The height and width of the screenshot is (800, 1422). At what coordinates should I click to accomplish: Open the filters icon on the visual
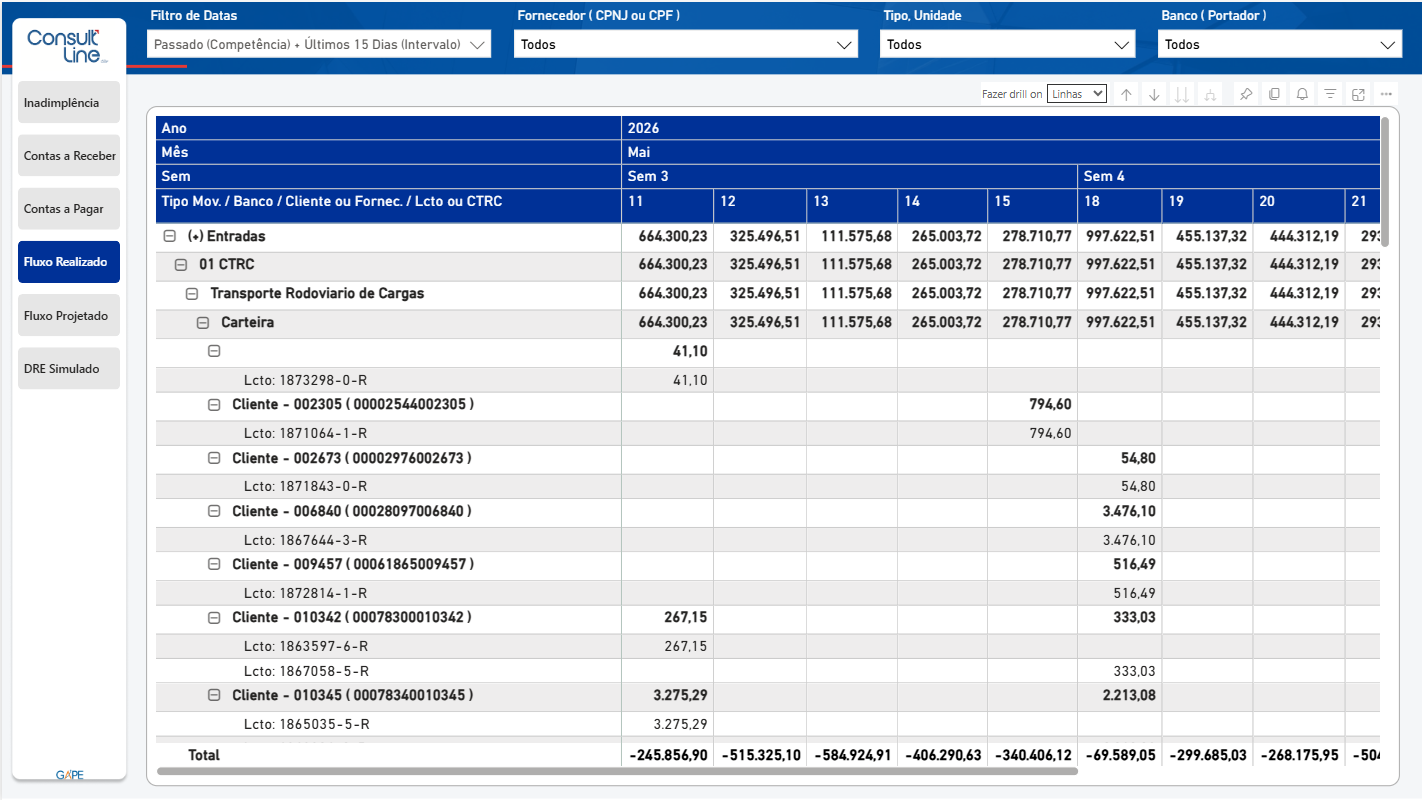[x=1330, y=94]
